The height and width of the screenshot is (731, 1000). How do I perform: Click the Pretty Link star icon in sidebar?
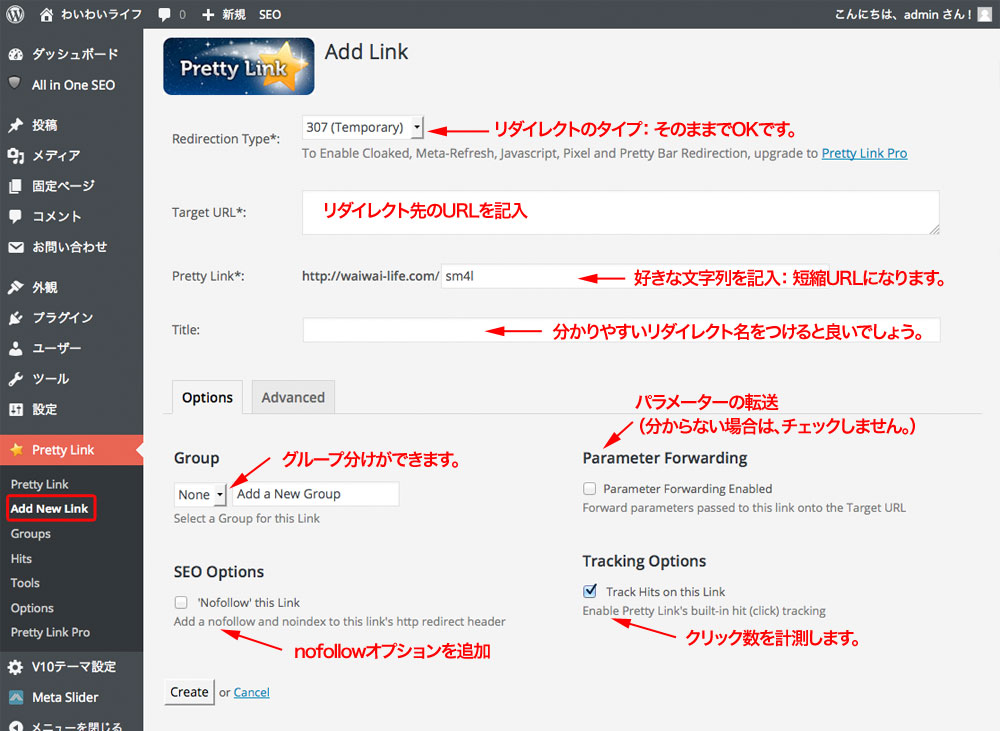tap(17, 450)
